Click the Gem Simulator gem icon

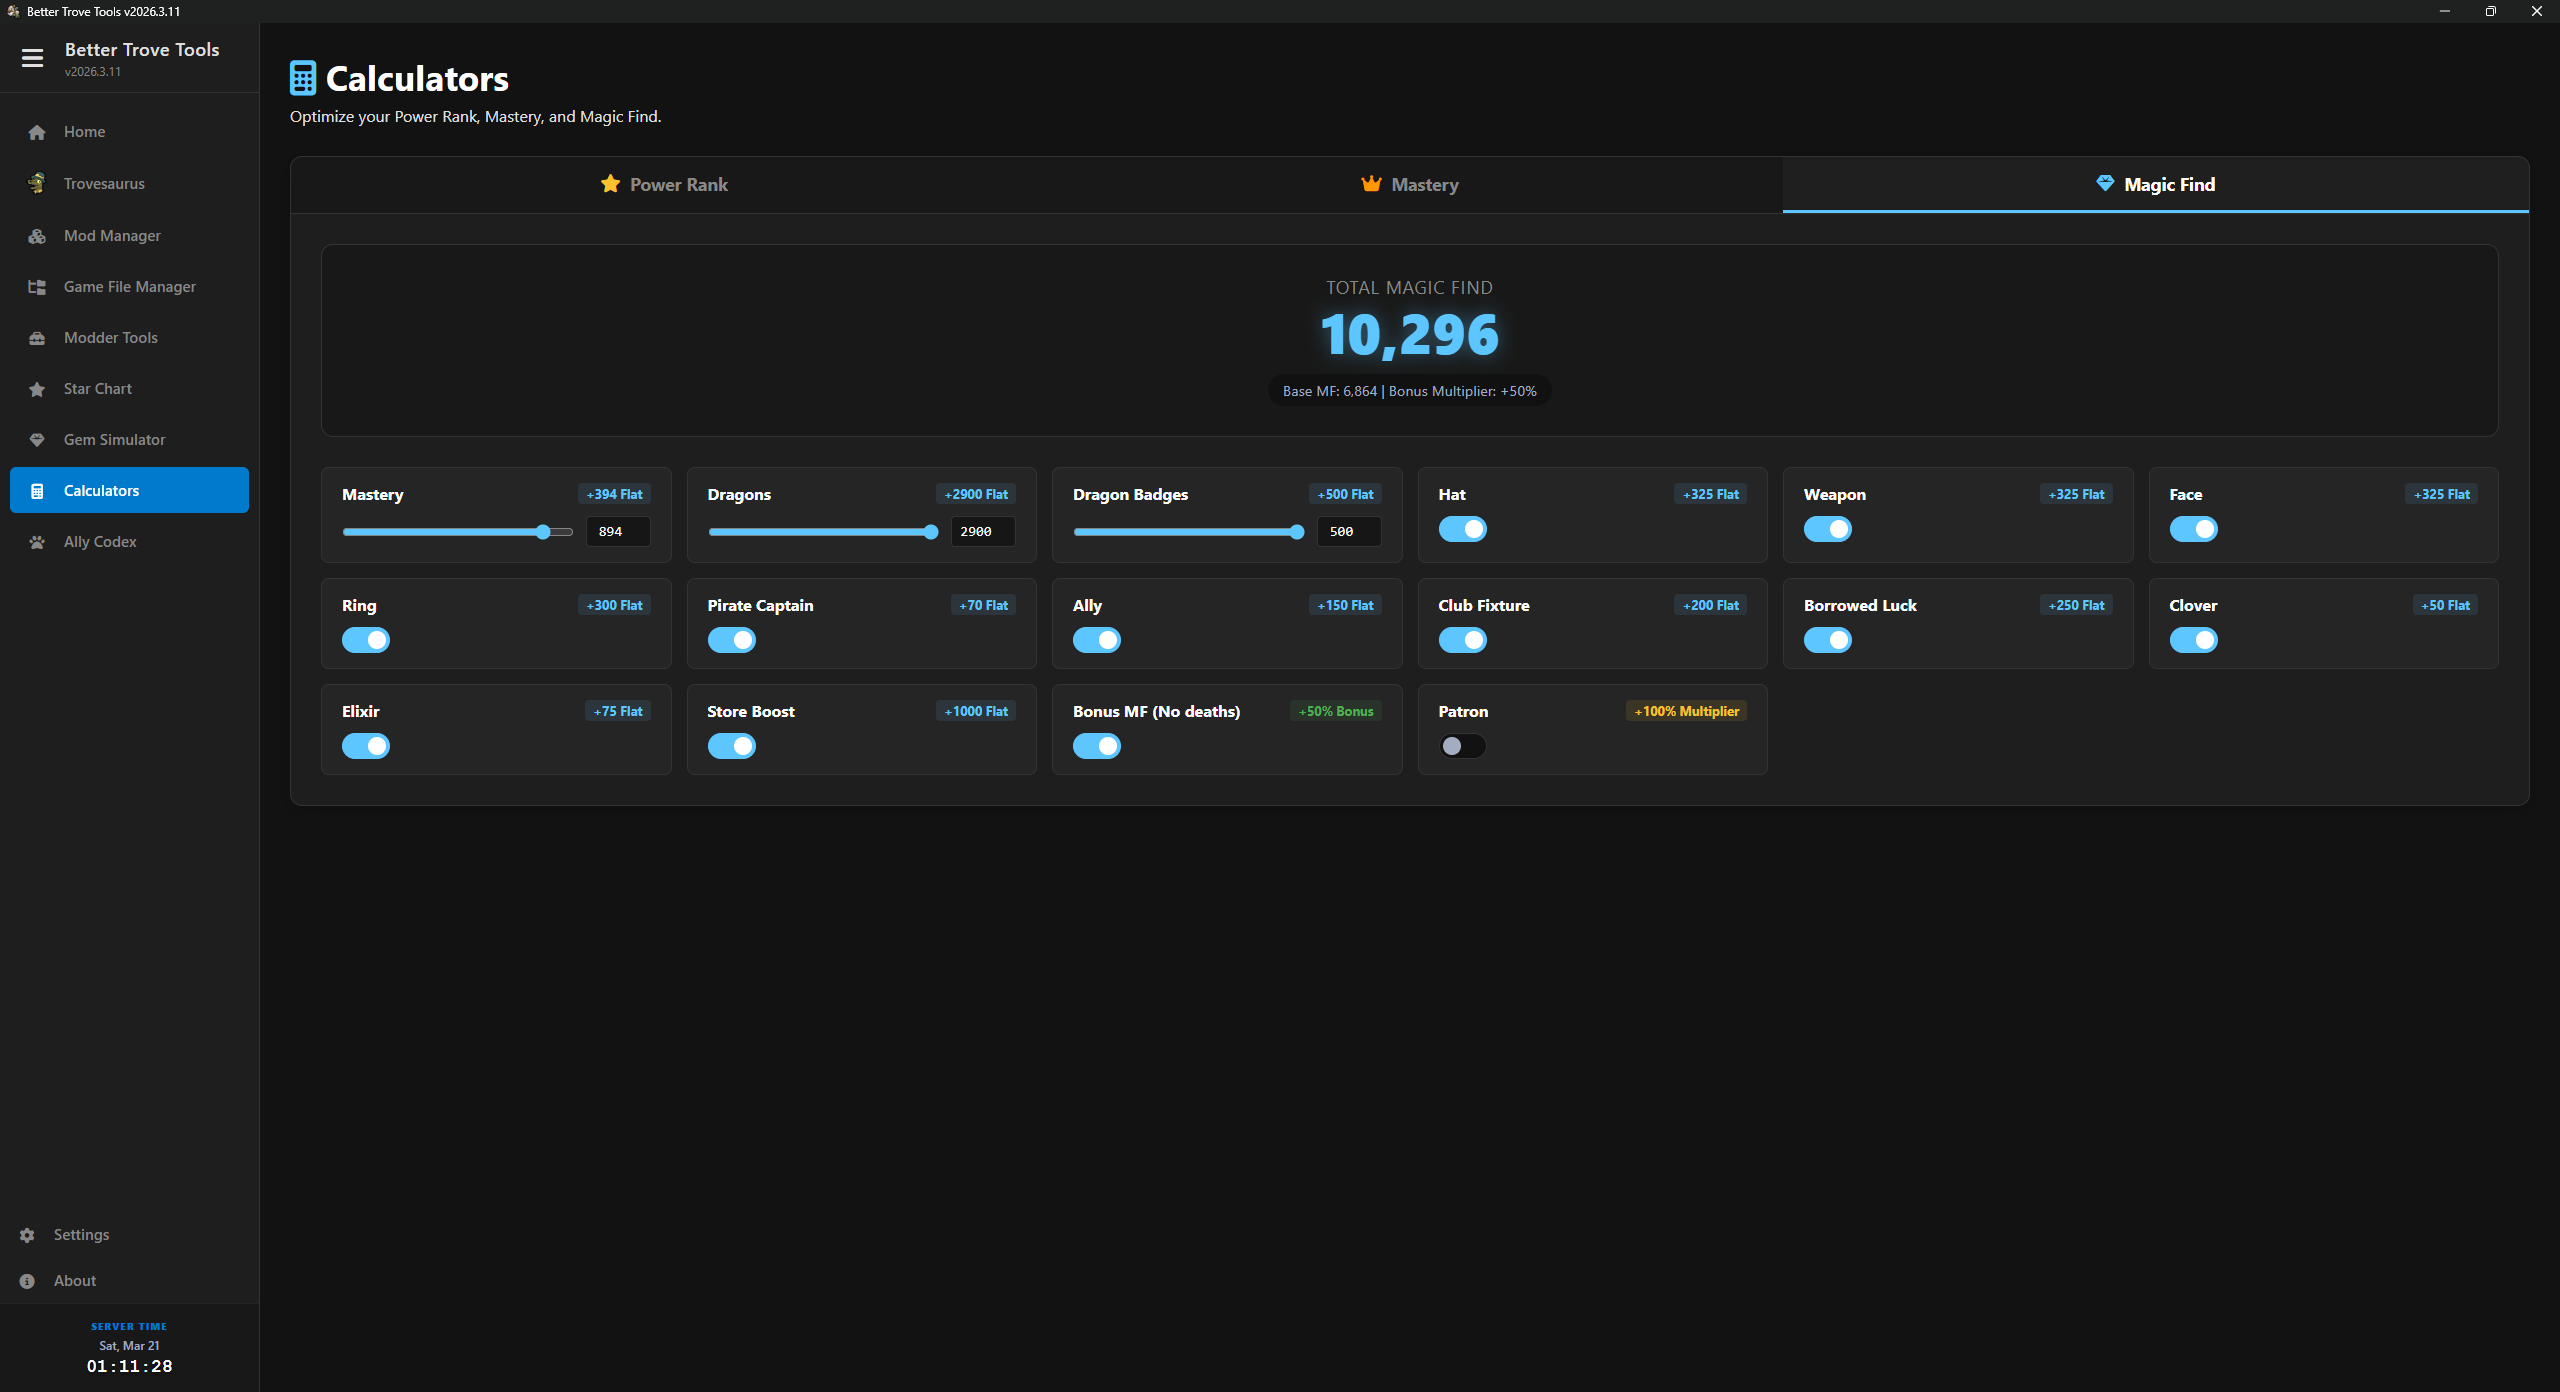(37, 440)
